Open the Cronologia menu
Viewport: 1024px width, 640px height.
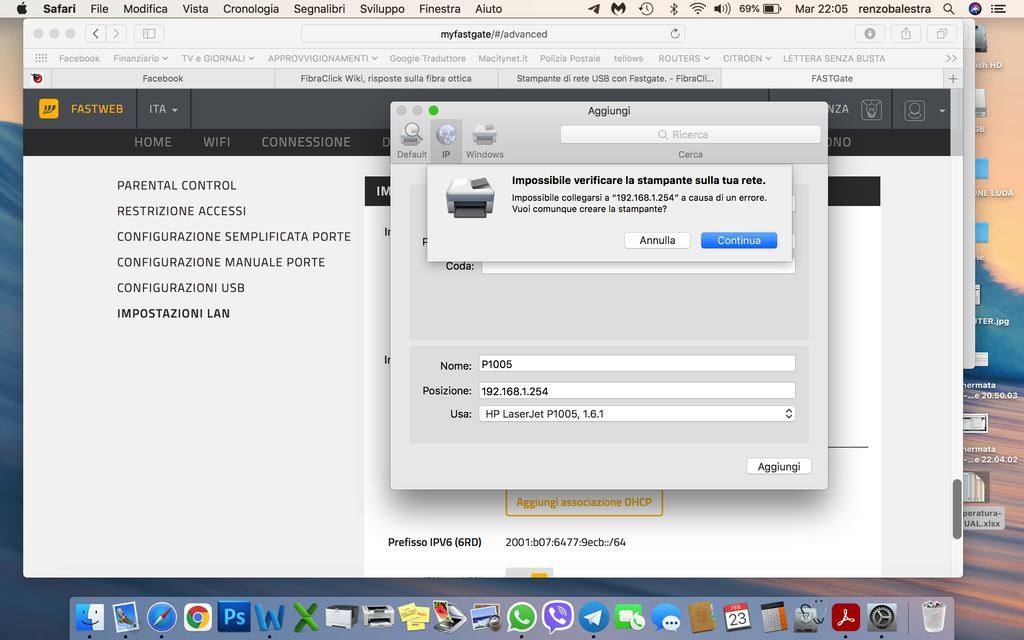(x=251, y=9)
